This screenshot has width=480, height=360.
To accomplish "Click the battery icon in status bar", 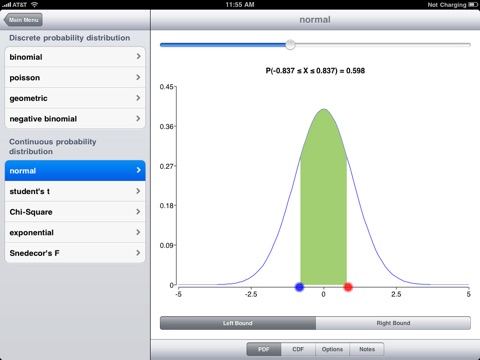I will tap(473, 5).
